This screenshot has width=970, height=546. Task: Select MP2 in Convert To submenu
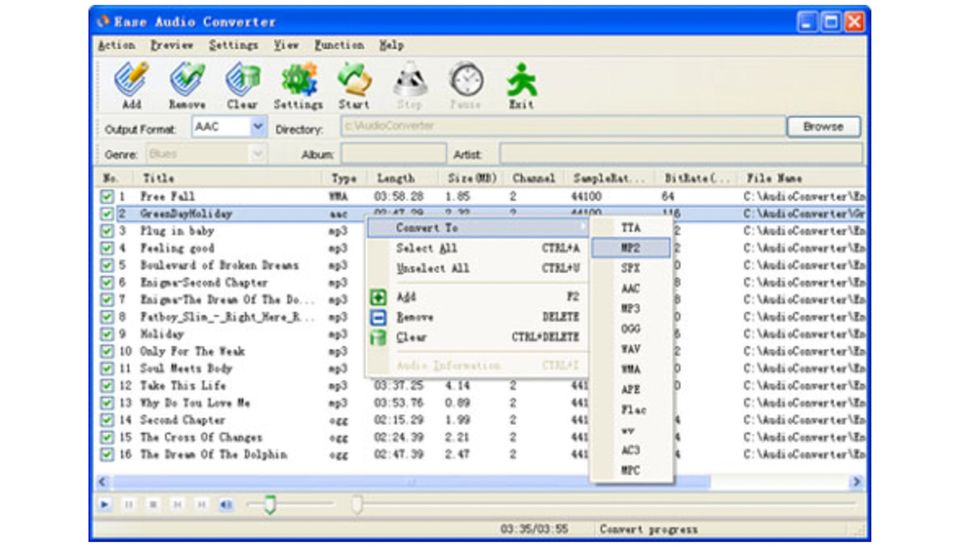tap(631, 248)
